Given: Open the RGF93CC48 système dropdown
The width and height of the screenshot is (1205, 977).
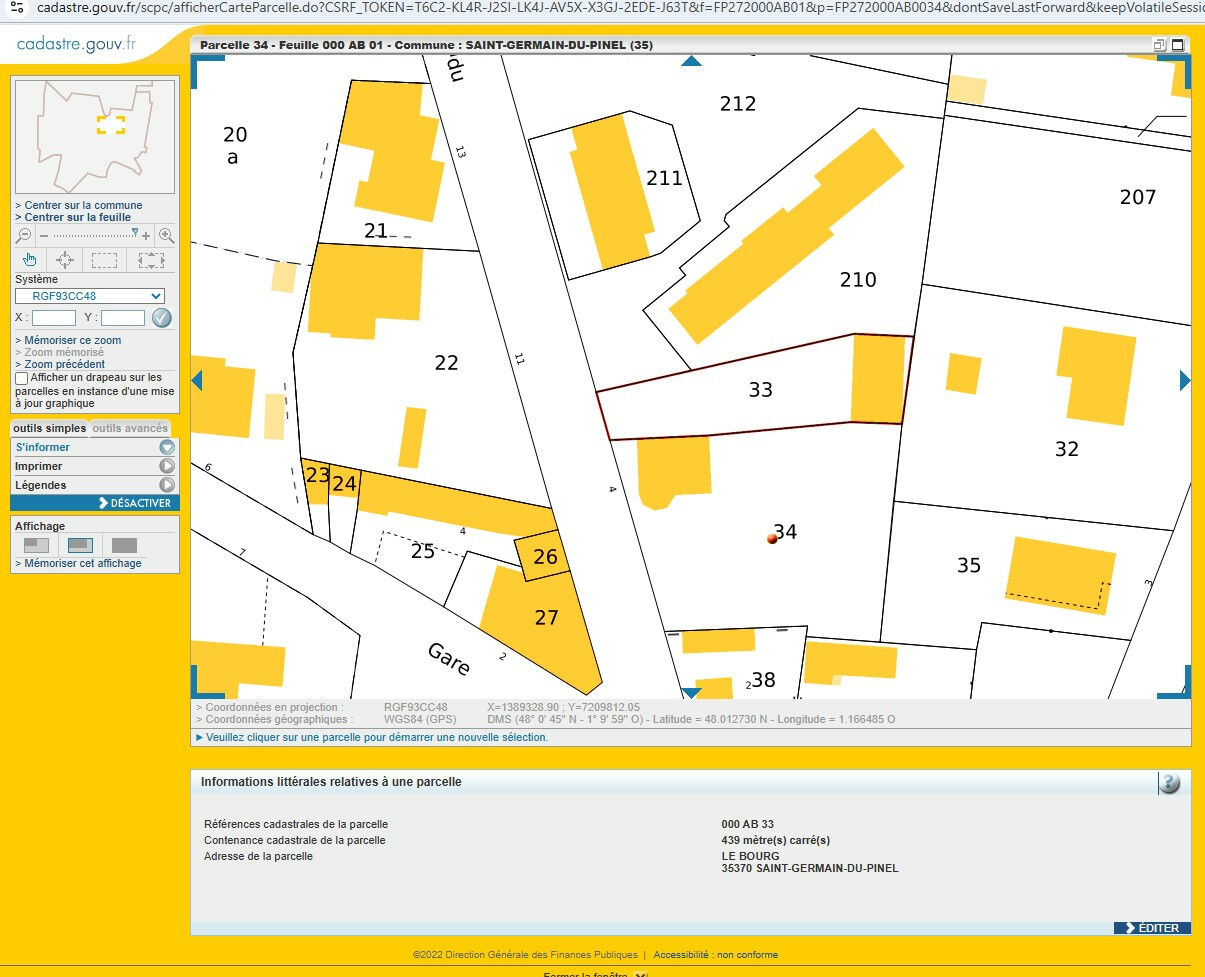Looking at the screenshot, I should pos(90,296).
